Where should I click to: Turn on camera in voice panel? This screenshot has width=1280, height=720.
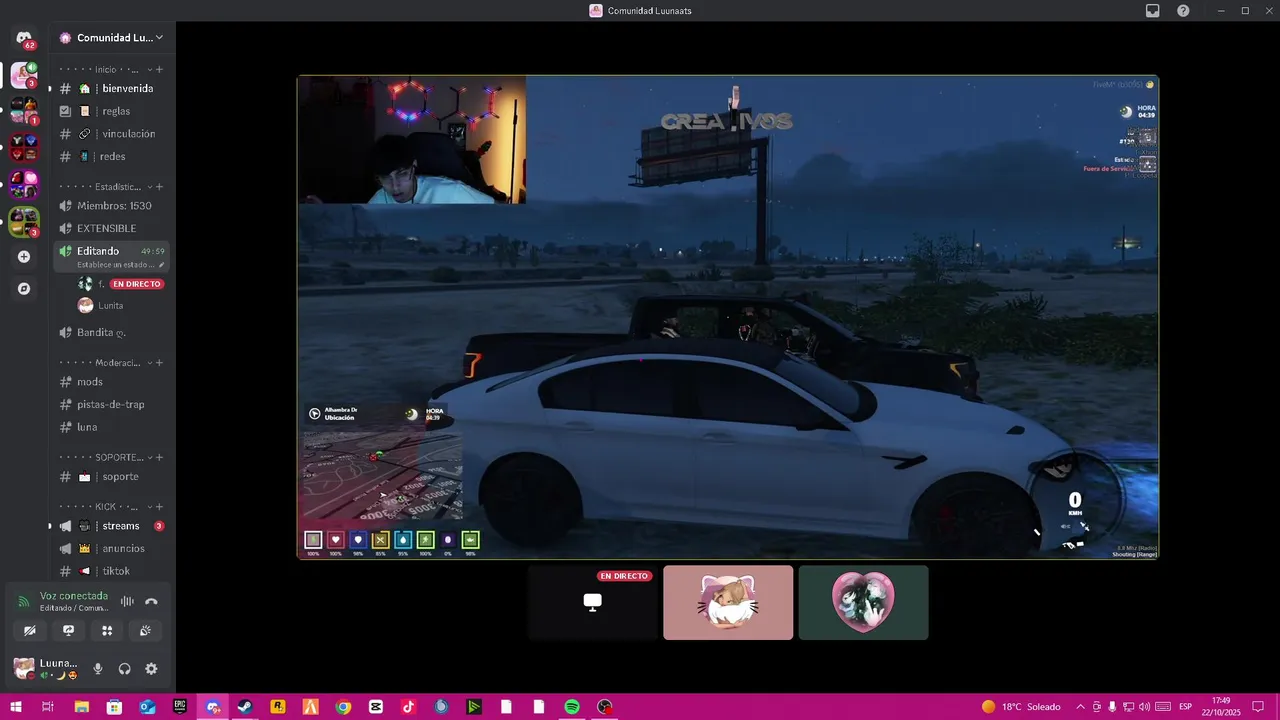30,631
